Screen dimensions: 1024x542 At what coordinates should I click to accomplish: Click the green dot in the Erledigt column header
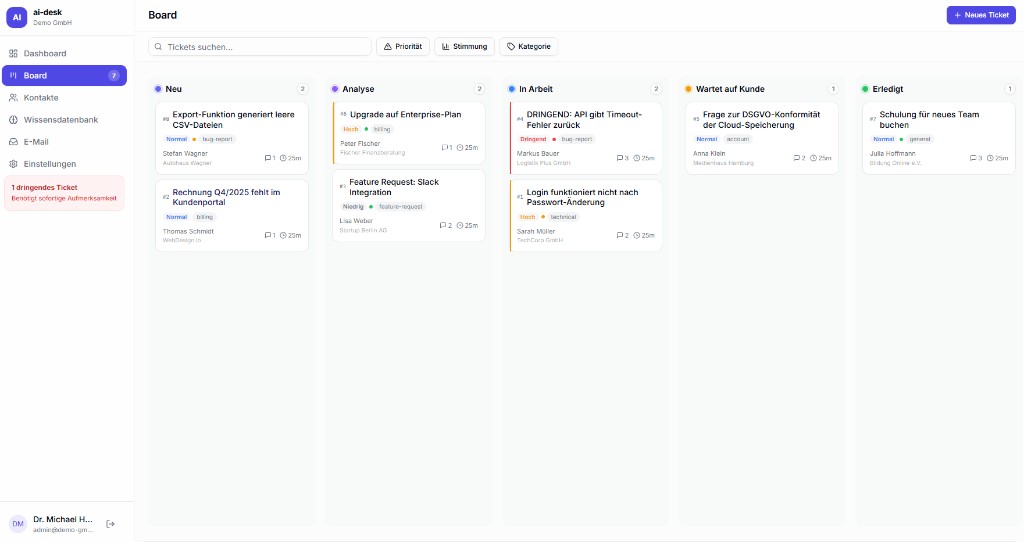[865, 89]
